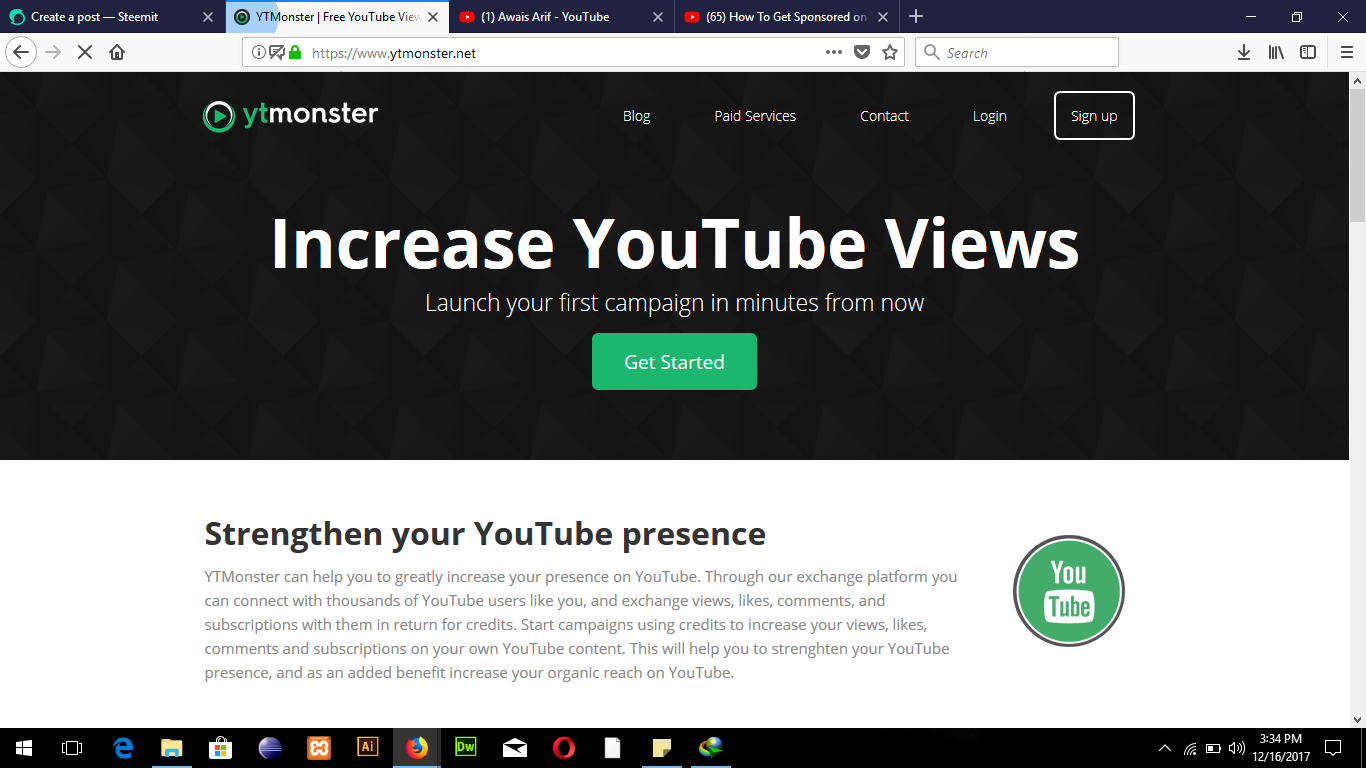Switch to the Firefox taskbar icon
The width and height of the screenshot is (1366, 768).
417,747
